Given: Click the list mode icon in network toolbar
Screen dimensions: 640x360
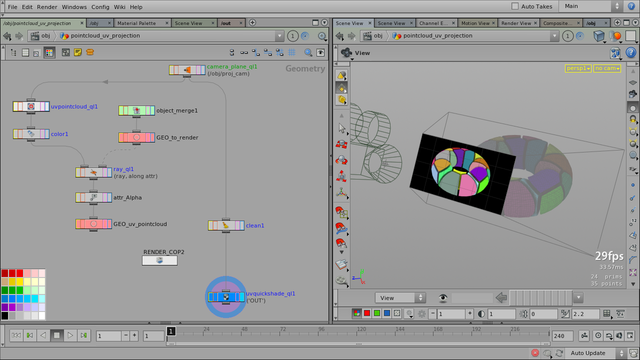Looking at the screenshot, I should pyautogui.click(x=25, y=52).
